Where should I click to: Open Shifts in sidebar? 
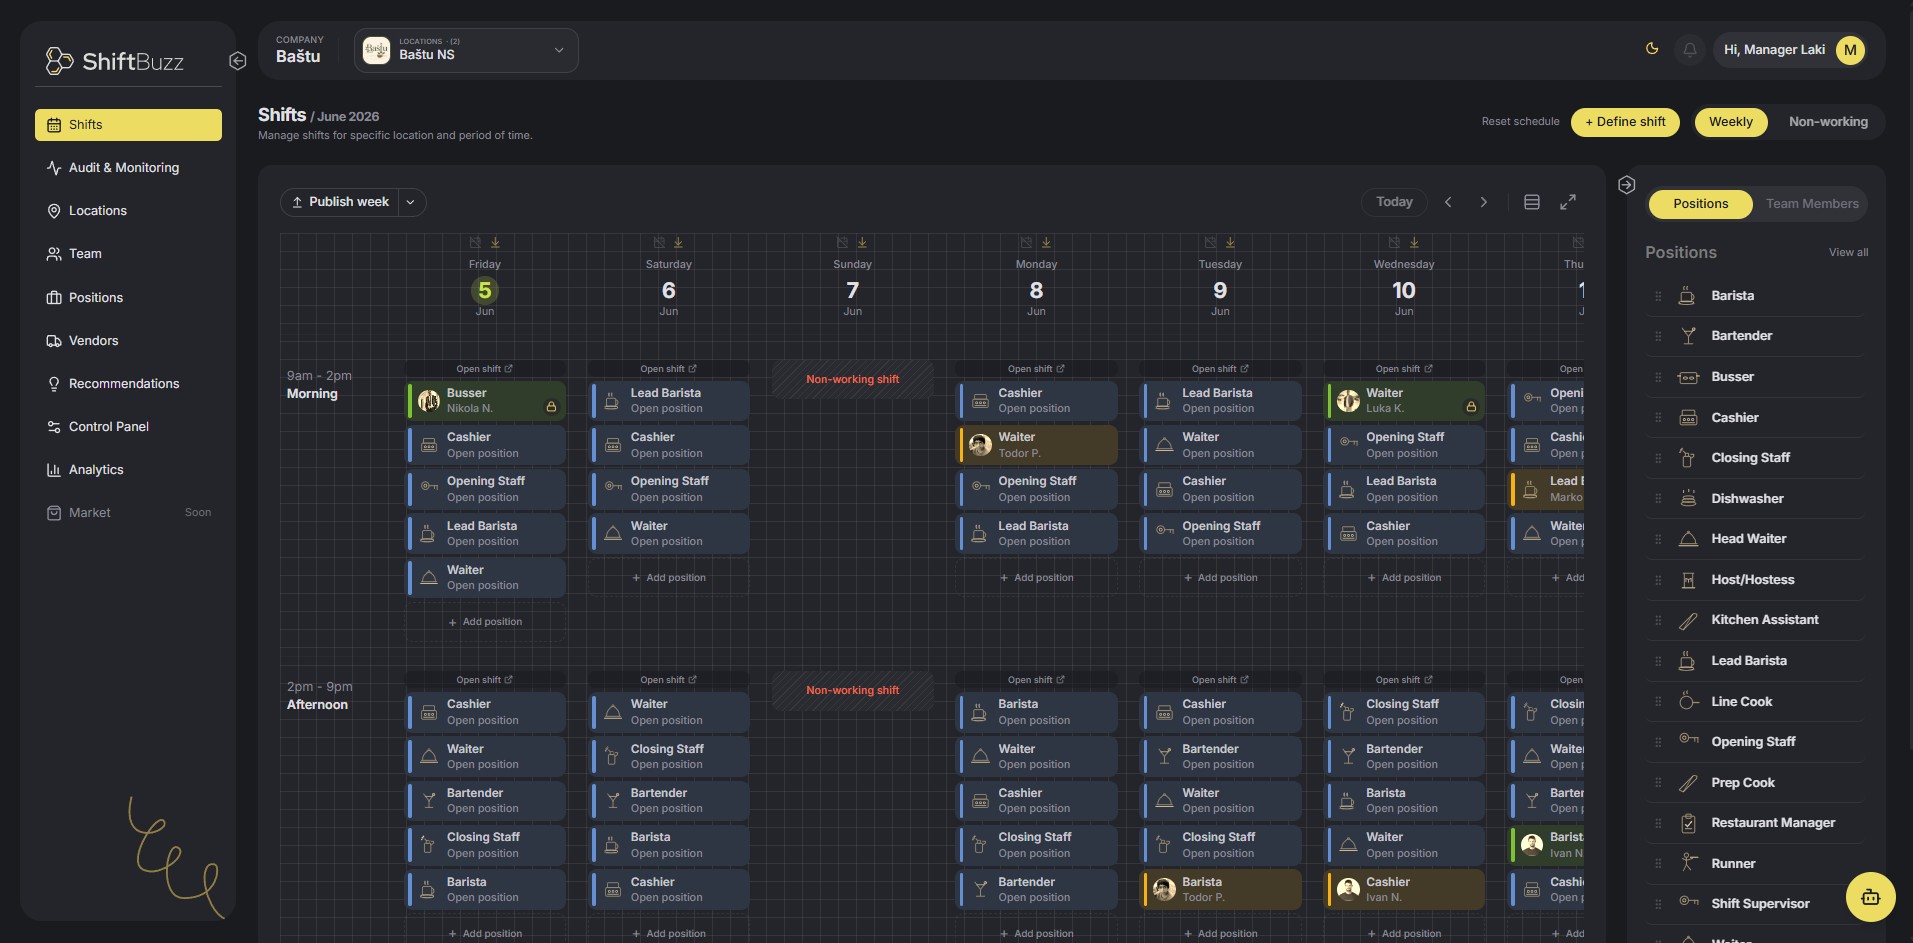(128, 125)
